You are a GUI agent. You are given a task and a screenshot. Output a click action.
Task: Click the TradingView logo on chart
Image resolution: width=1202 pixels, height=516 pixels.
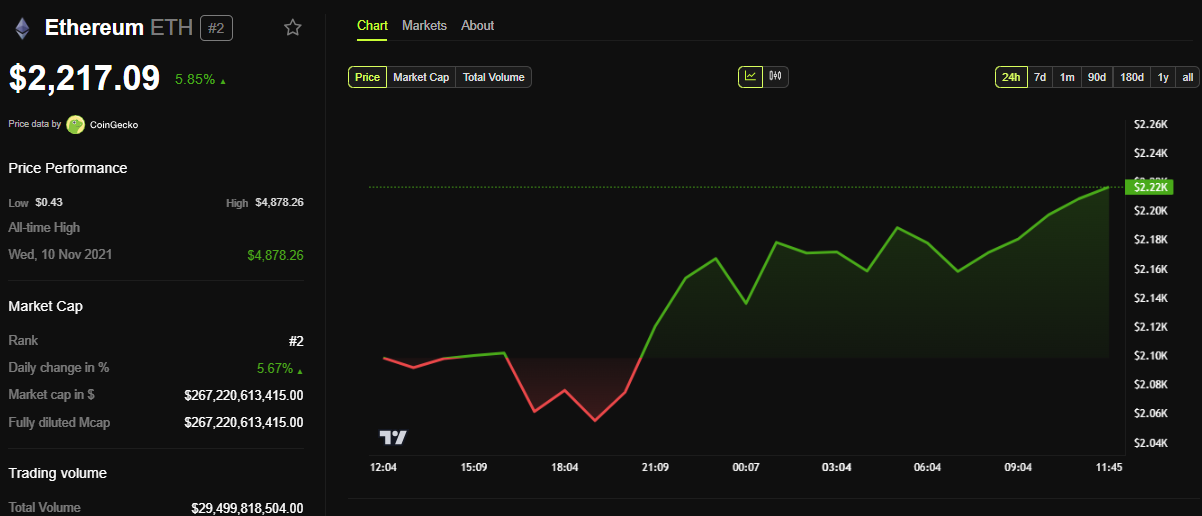(x=393, y=437)
